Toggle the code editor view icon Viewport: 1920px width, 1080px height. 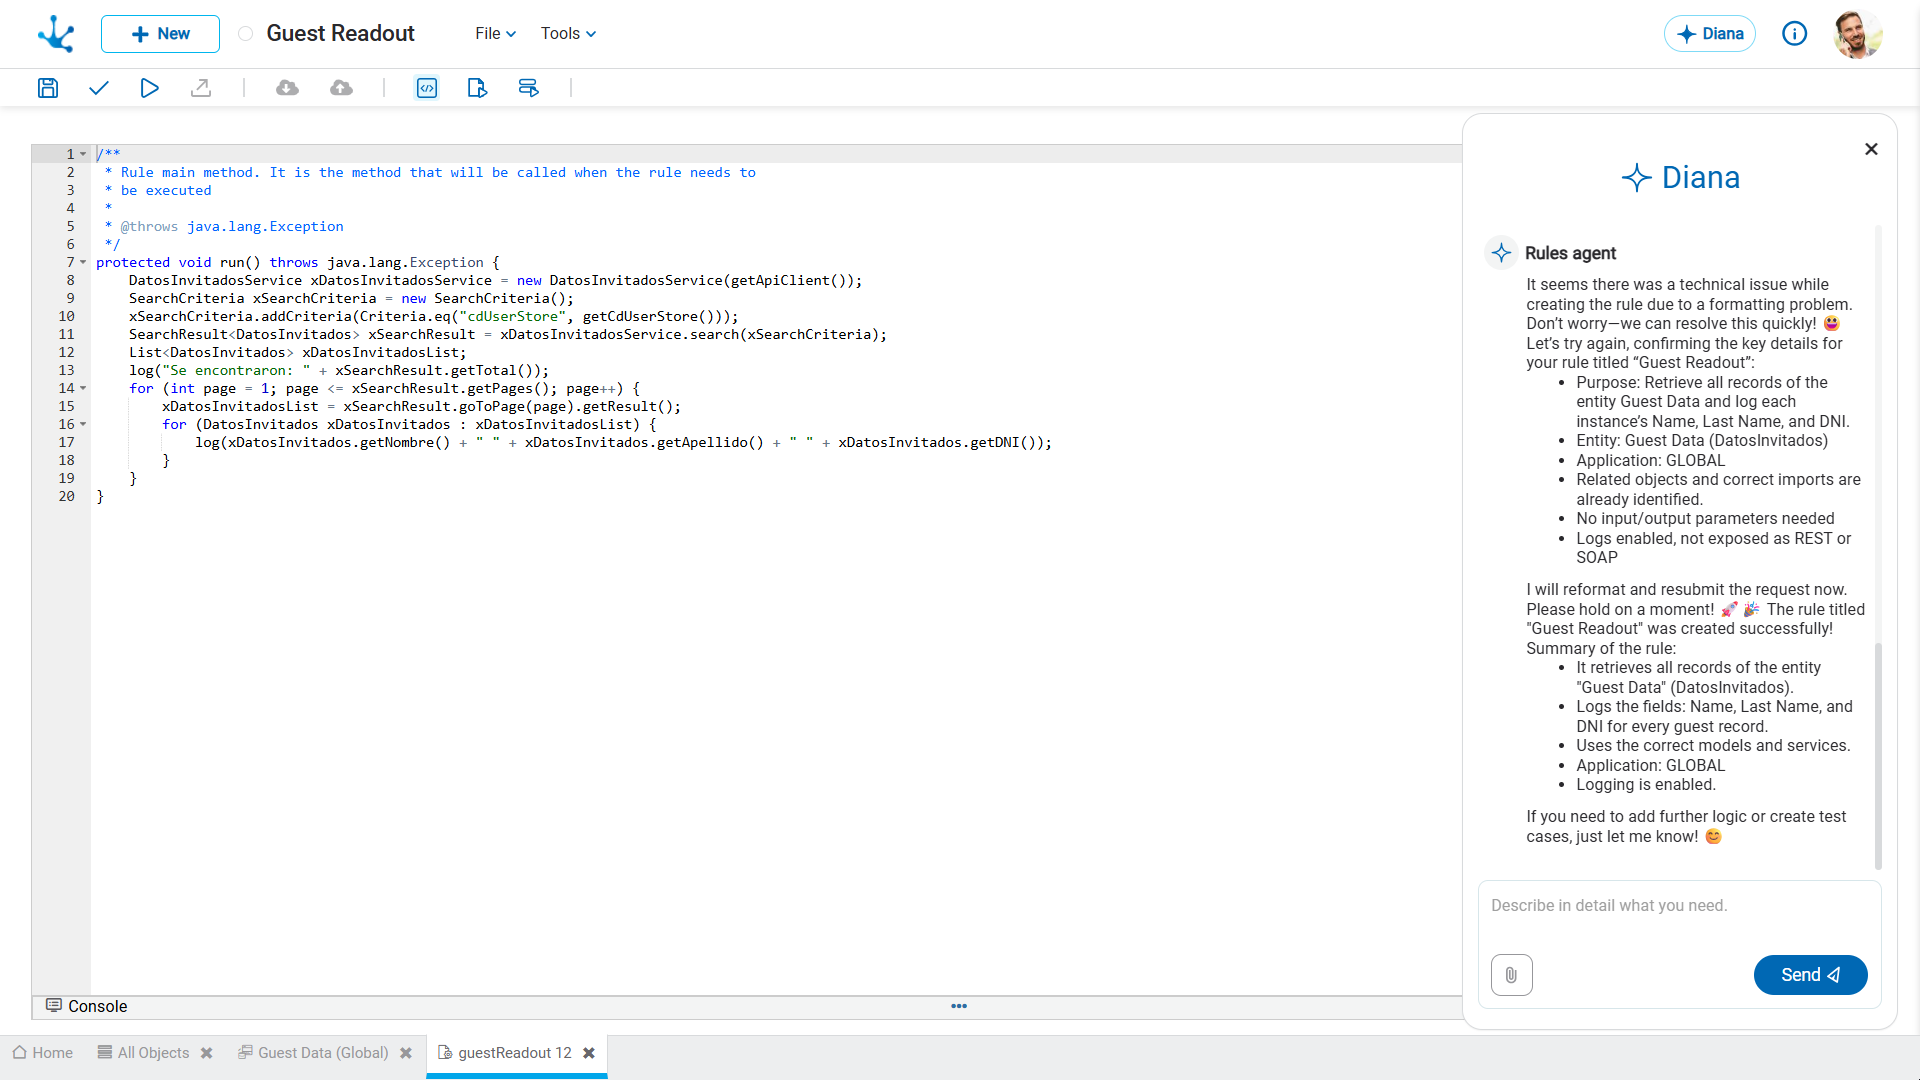click(x=427, y=88)
